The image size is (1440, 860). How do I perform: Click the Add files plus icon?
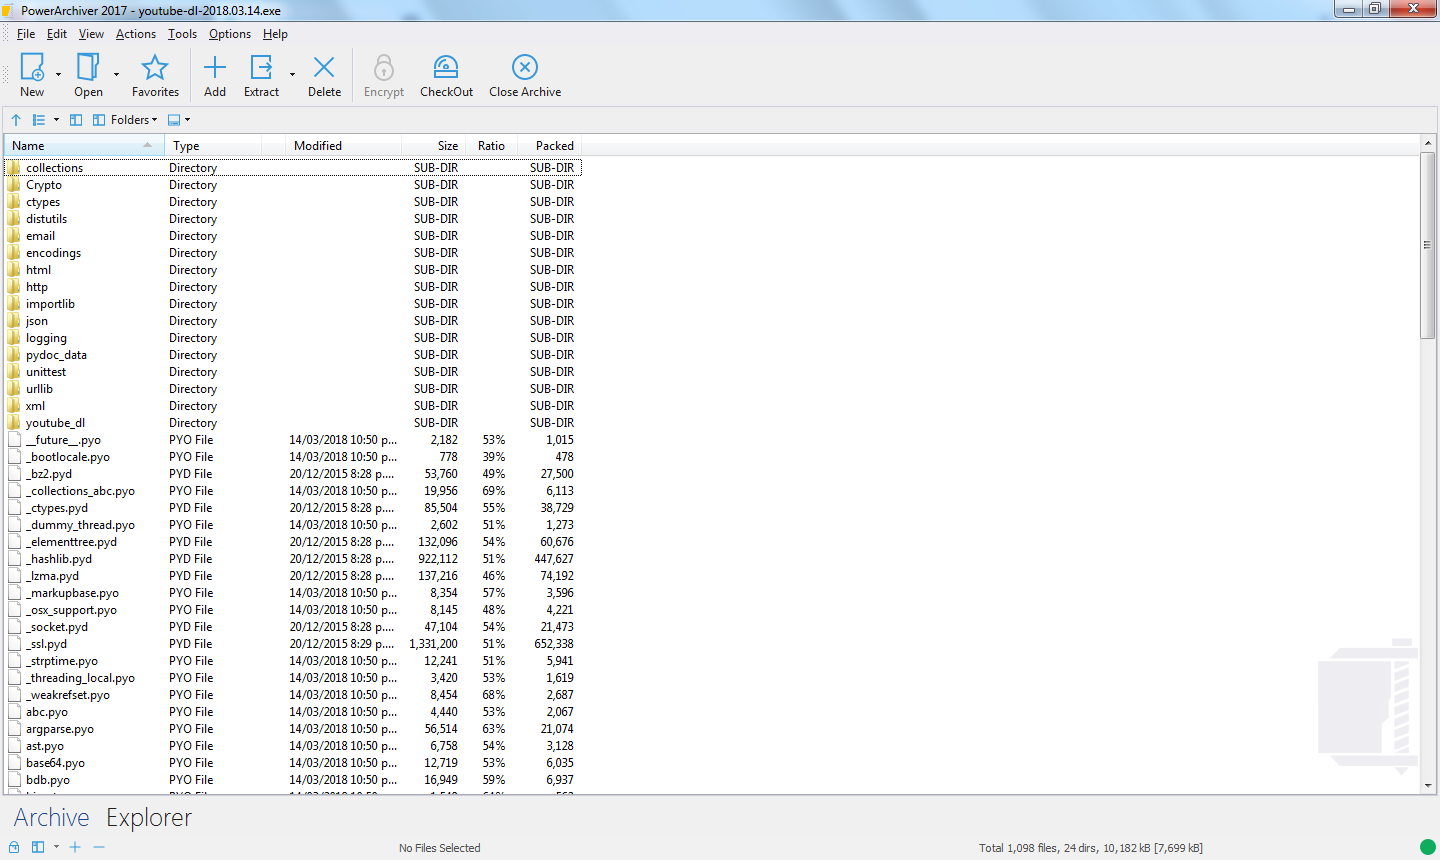pos(215,67)
